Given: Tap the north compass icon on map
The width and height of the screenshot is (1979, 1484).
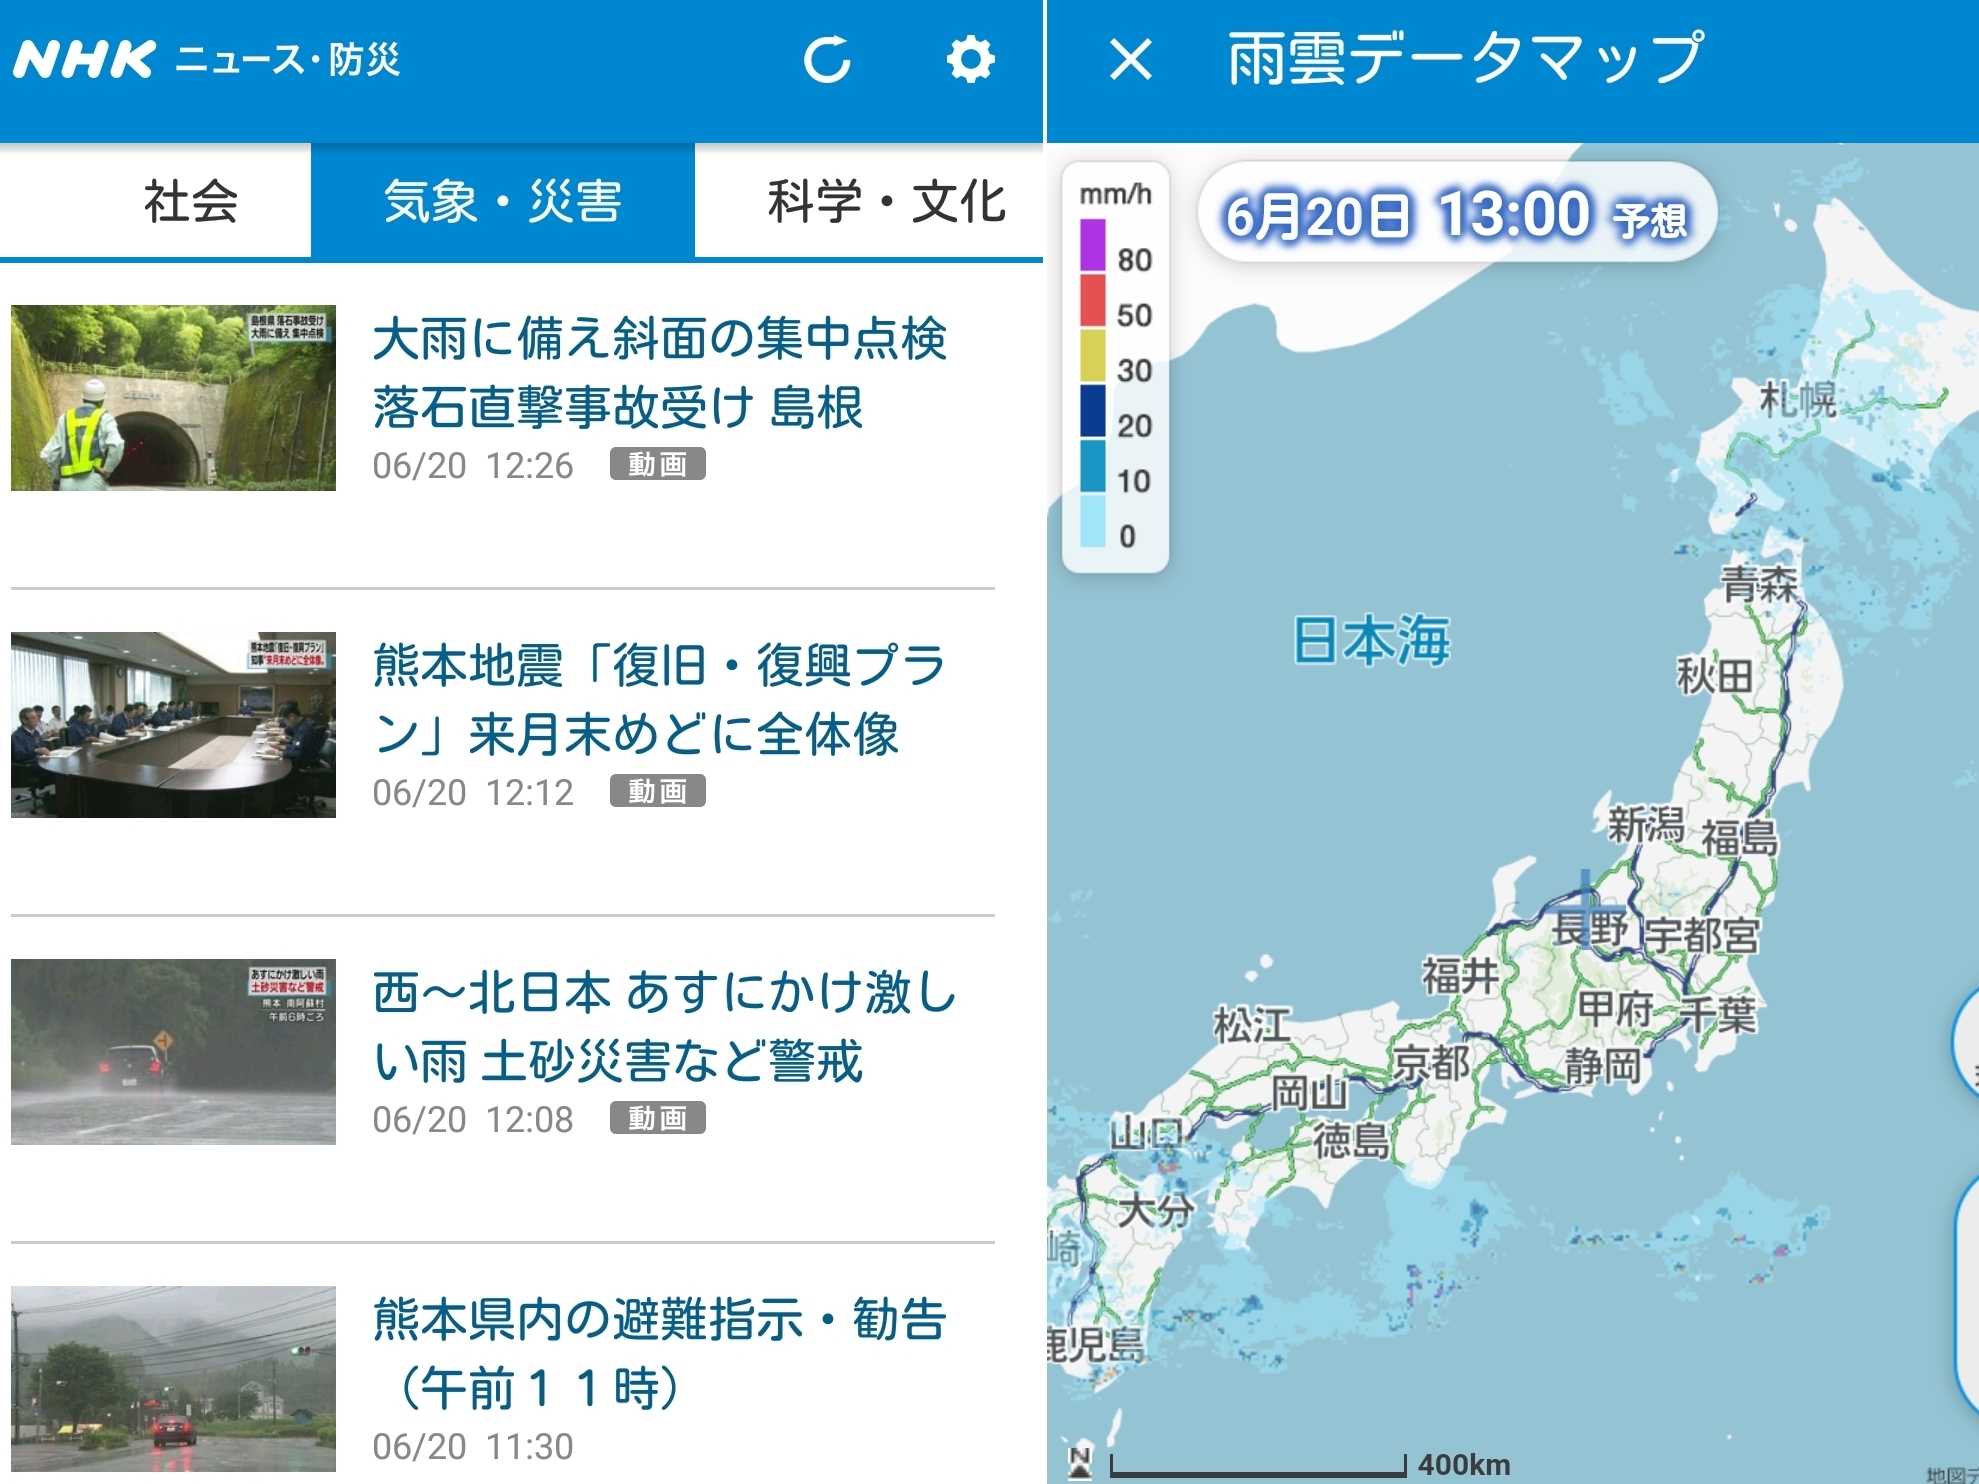Looking at the screenshot, I should tap(1080, 1463).
